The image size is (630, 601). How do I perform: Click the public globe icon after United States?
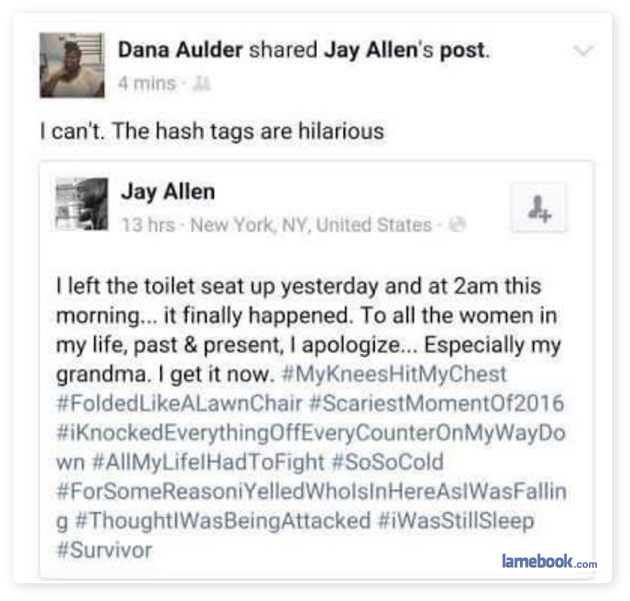point(457,225)
